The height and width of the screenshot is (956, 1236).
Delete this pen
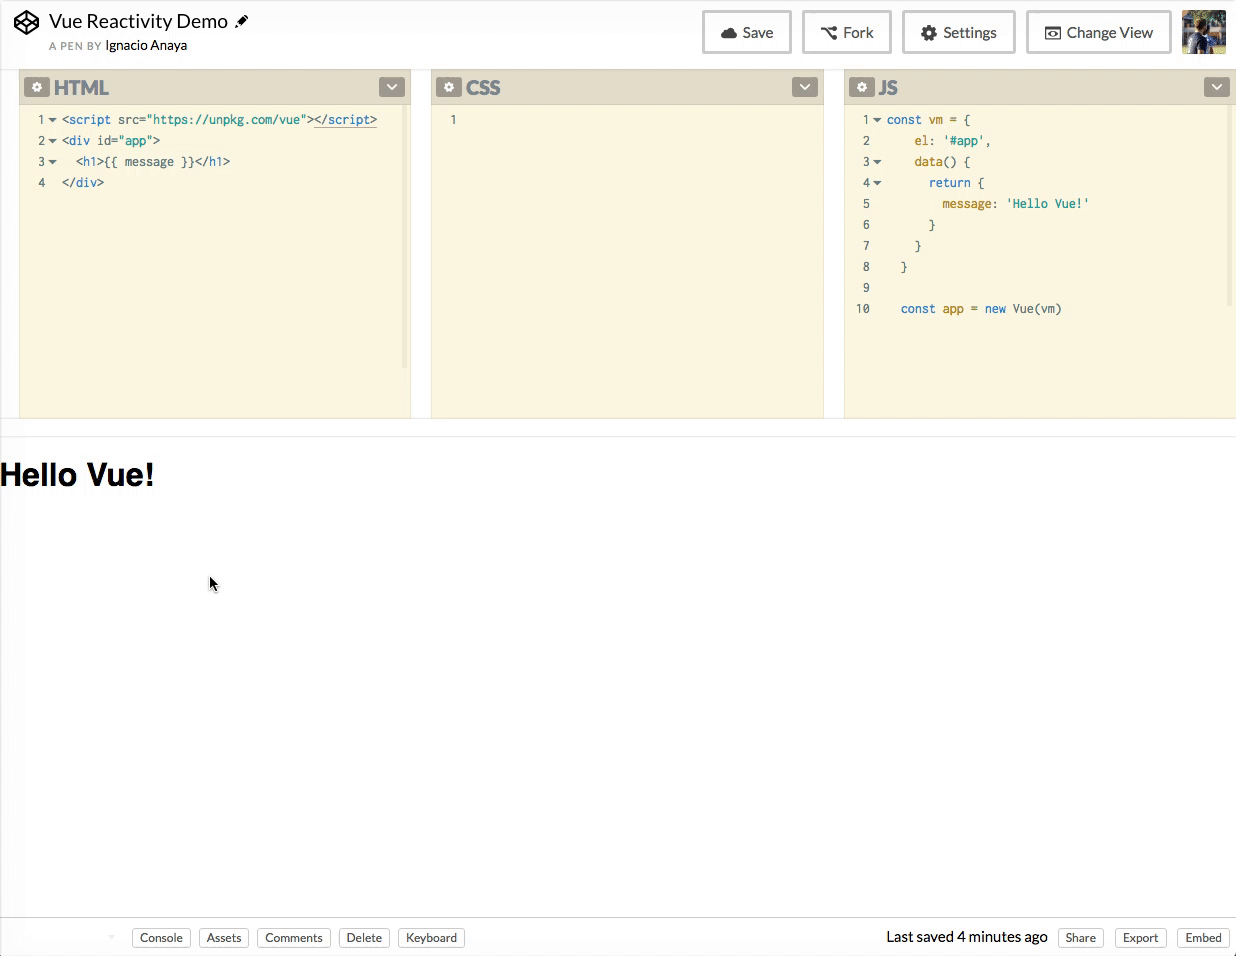[364, 938]
